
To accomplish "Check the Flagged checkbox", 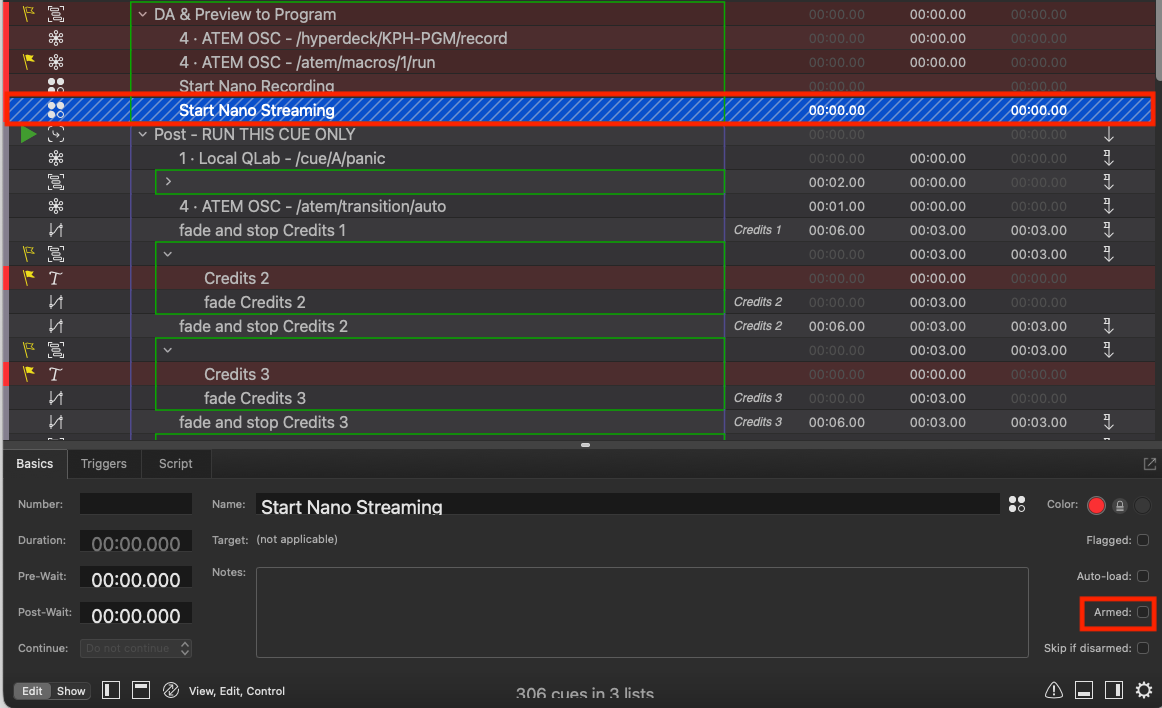I will coord(1143,540).
